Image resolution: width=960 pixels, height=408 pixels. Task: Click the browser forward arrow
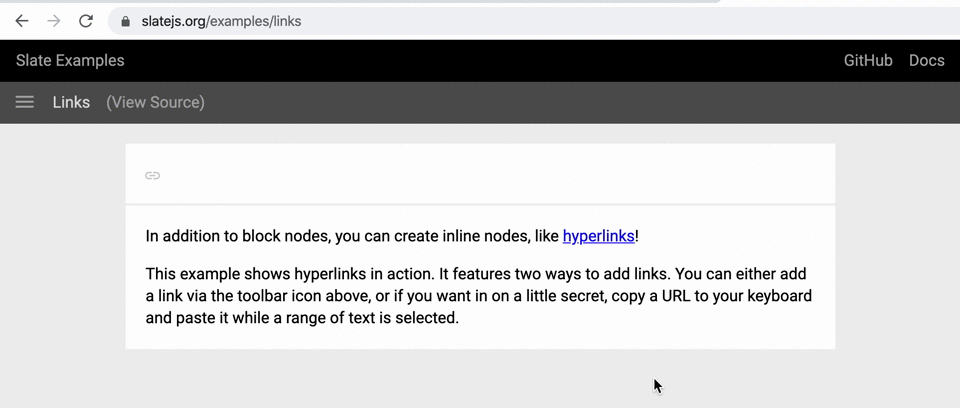(x=54, y=21)
